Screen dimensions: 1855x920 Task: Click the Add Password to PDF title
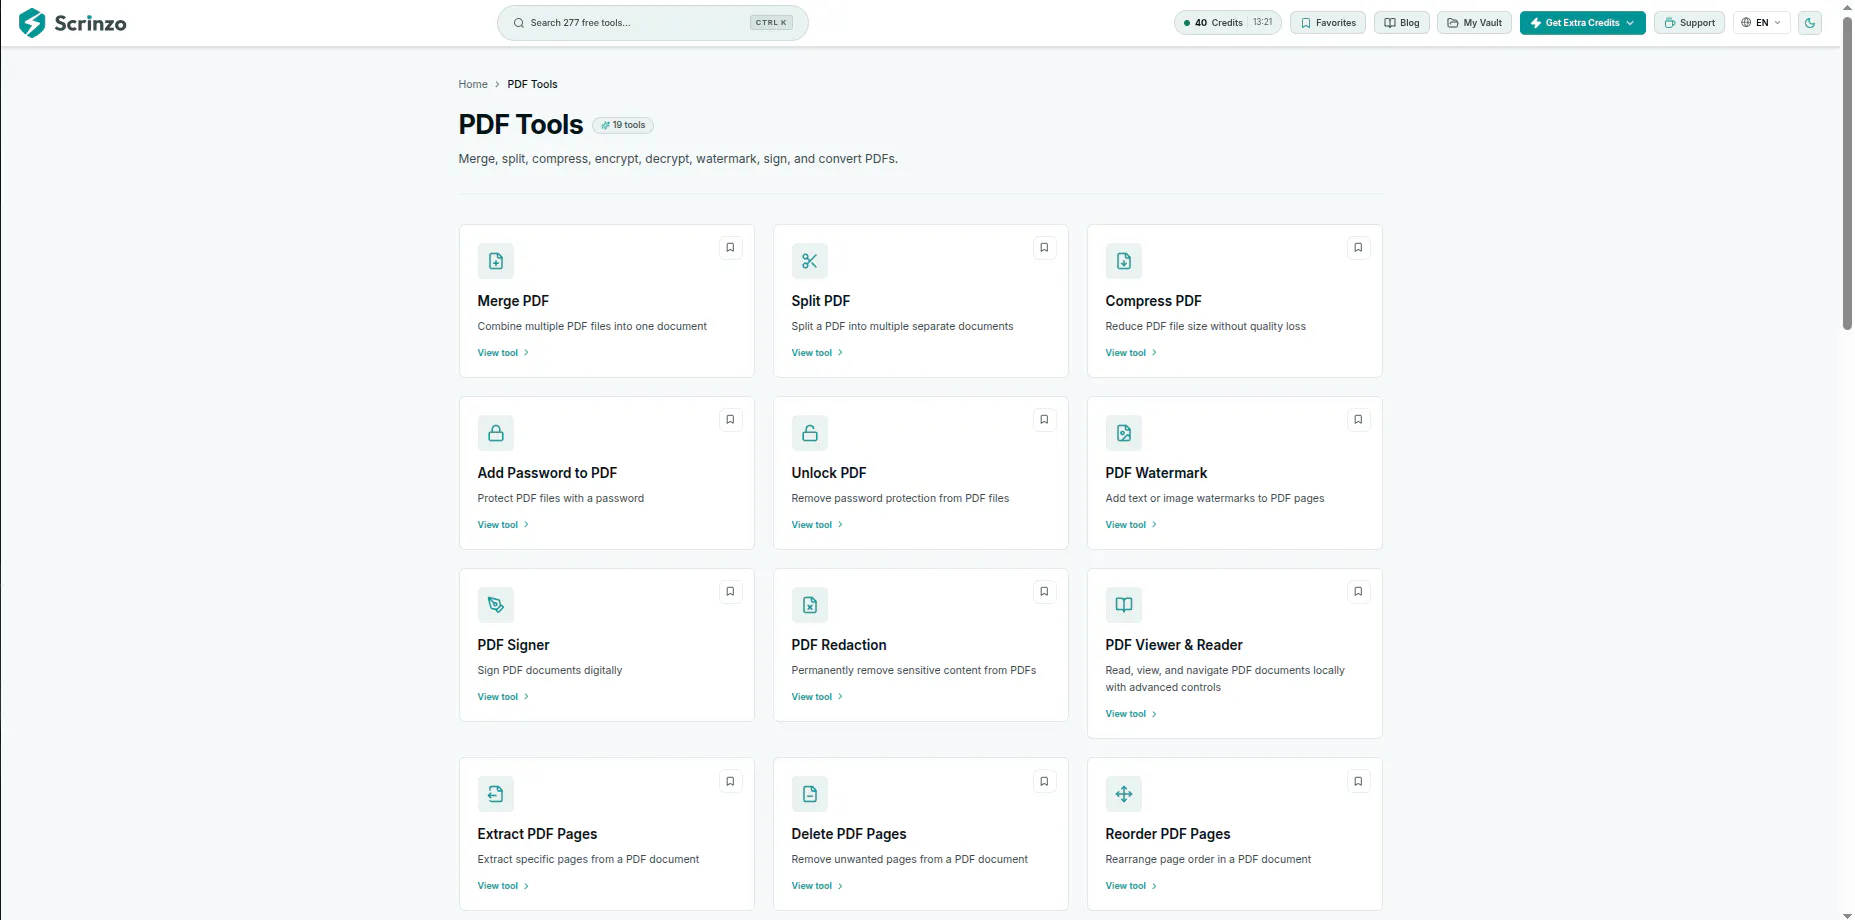[547, 473]
